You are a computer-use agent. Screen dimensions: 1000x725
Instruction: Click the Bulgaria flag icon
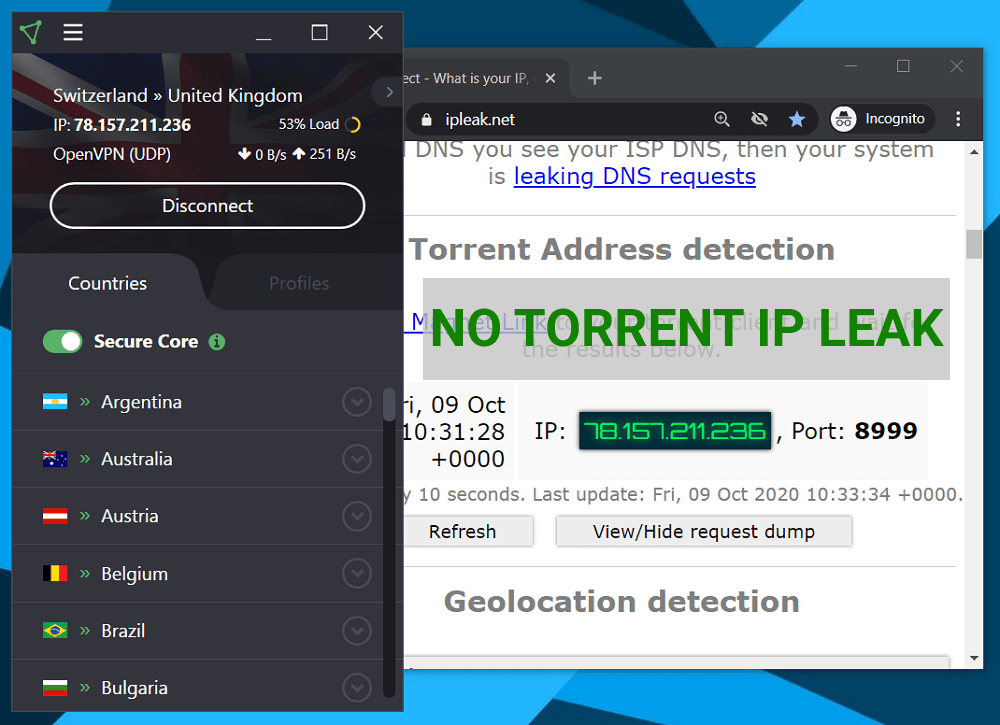pos(55,687)
